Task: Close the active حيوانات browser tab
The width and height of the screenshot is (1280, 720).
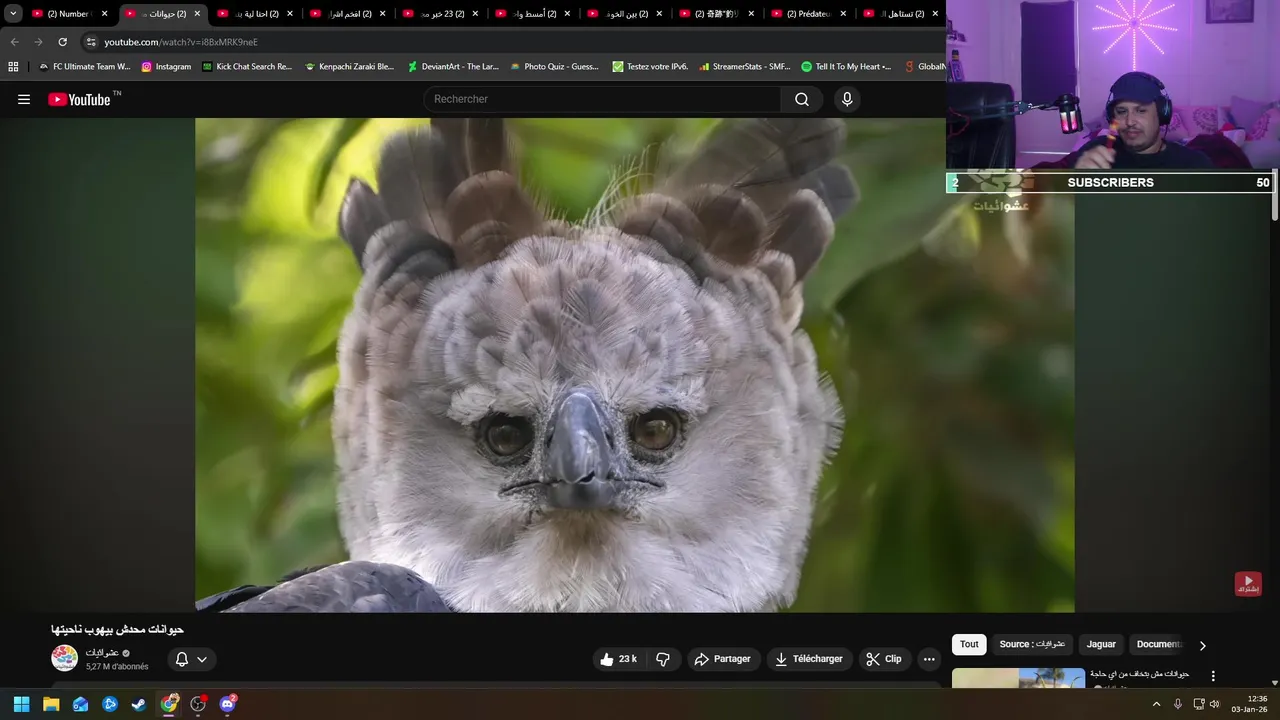Action: coord(197,14)
